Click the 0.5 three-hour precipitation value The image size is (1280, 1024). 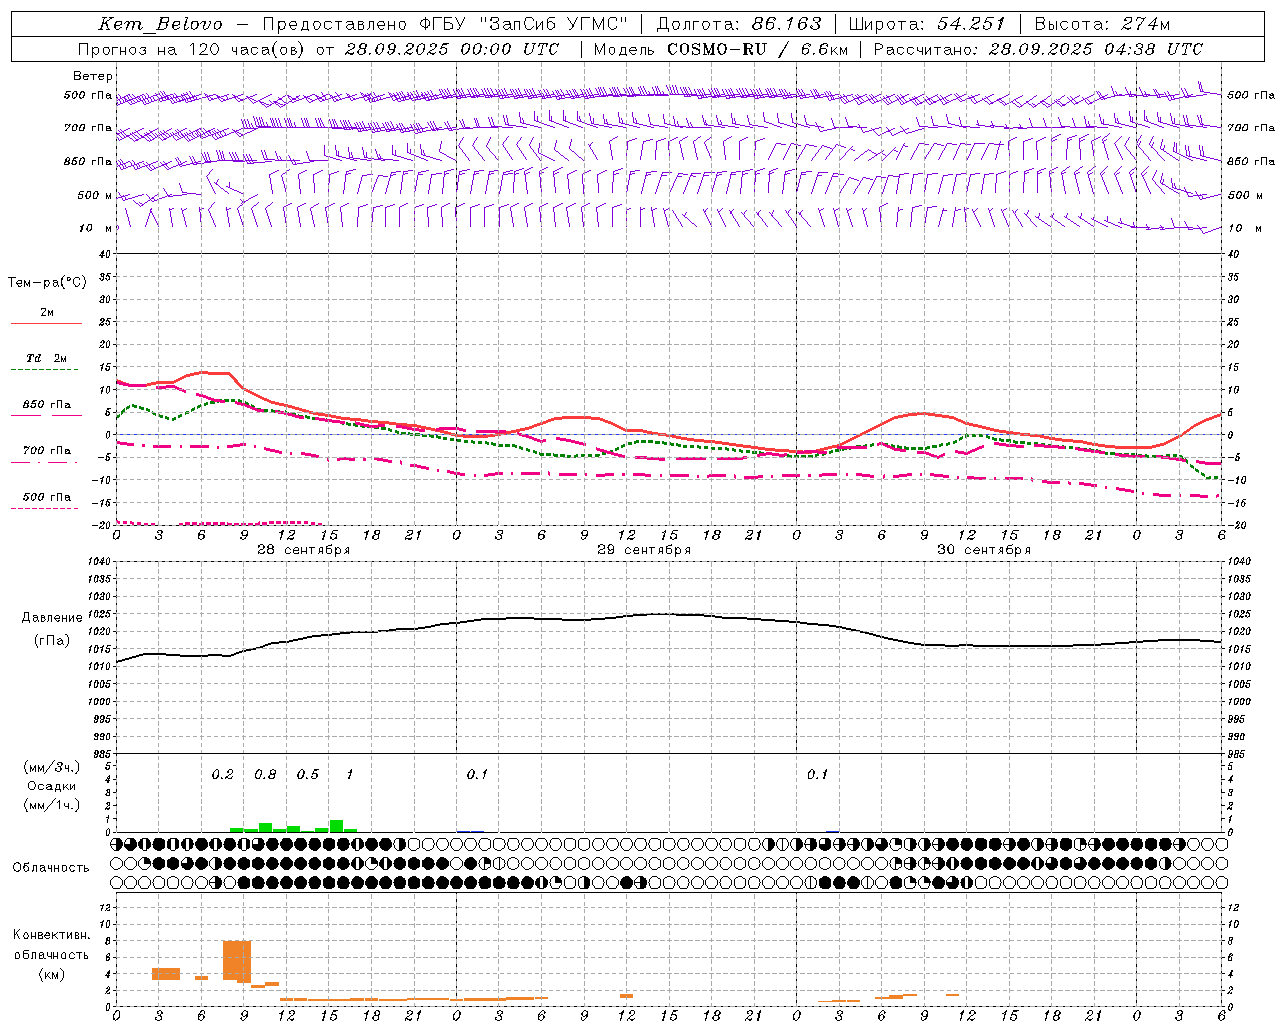307,775
